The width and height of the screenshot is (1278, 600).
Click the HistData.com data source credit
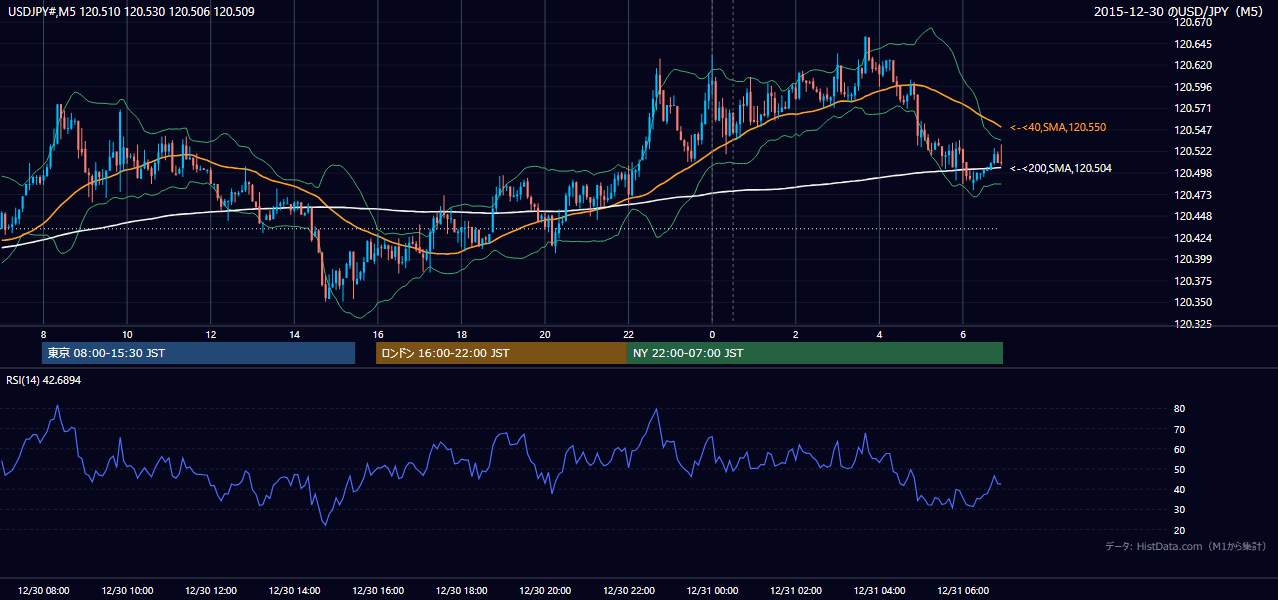(x=1186, y=546)
